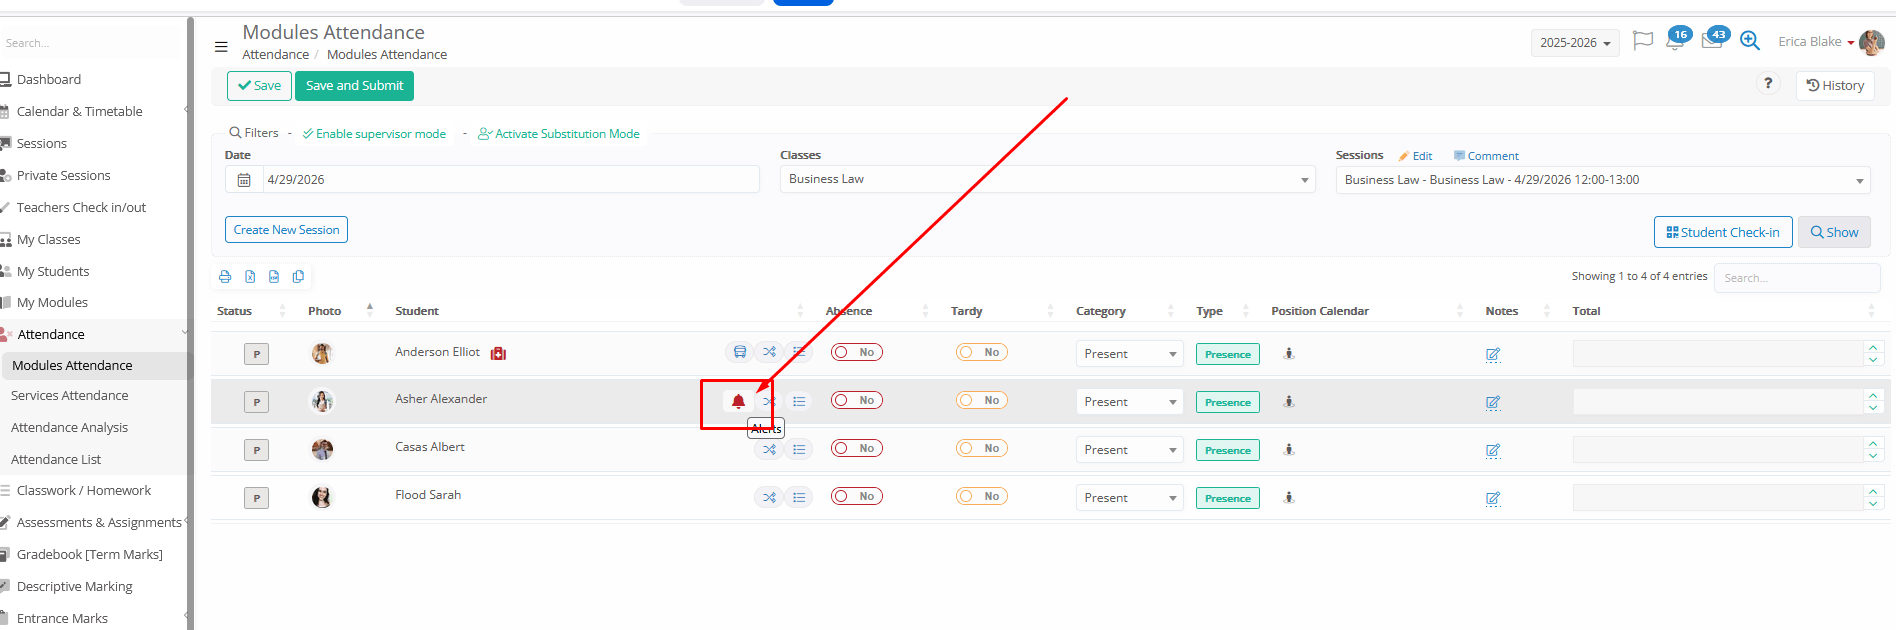Screen dimensions: 1896x630
Task: Toggle Absence switch for Flood Sarah
Action: (x=856, y=496)
